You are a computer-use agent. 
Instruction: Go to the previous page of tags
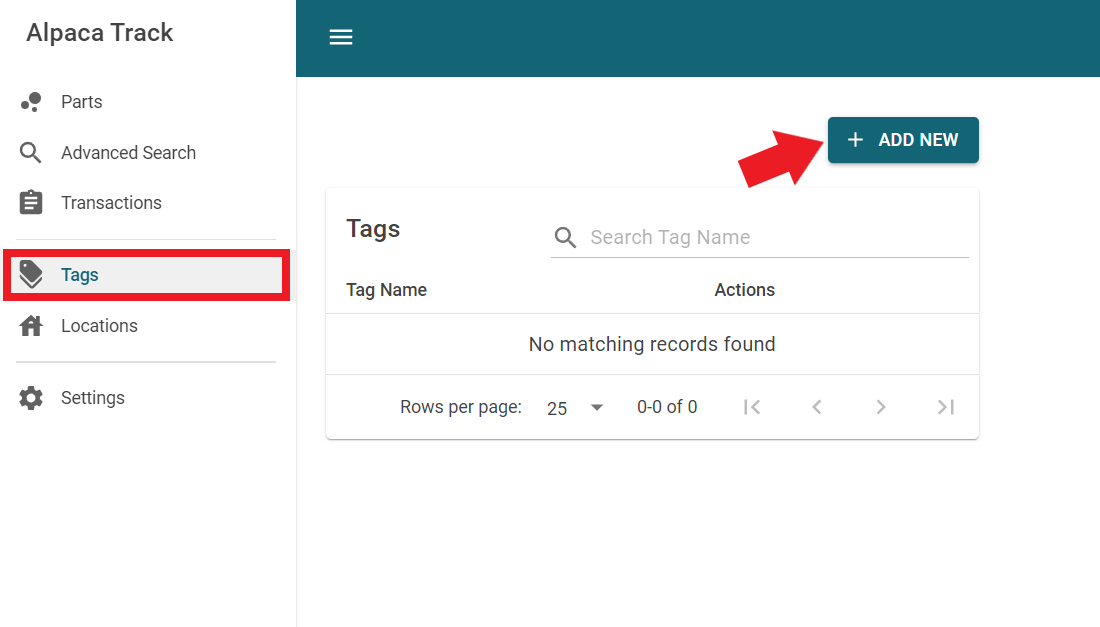pyautogui.click(x=817, y=407)
